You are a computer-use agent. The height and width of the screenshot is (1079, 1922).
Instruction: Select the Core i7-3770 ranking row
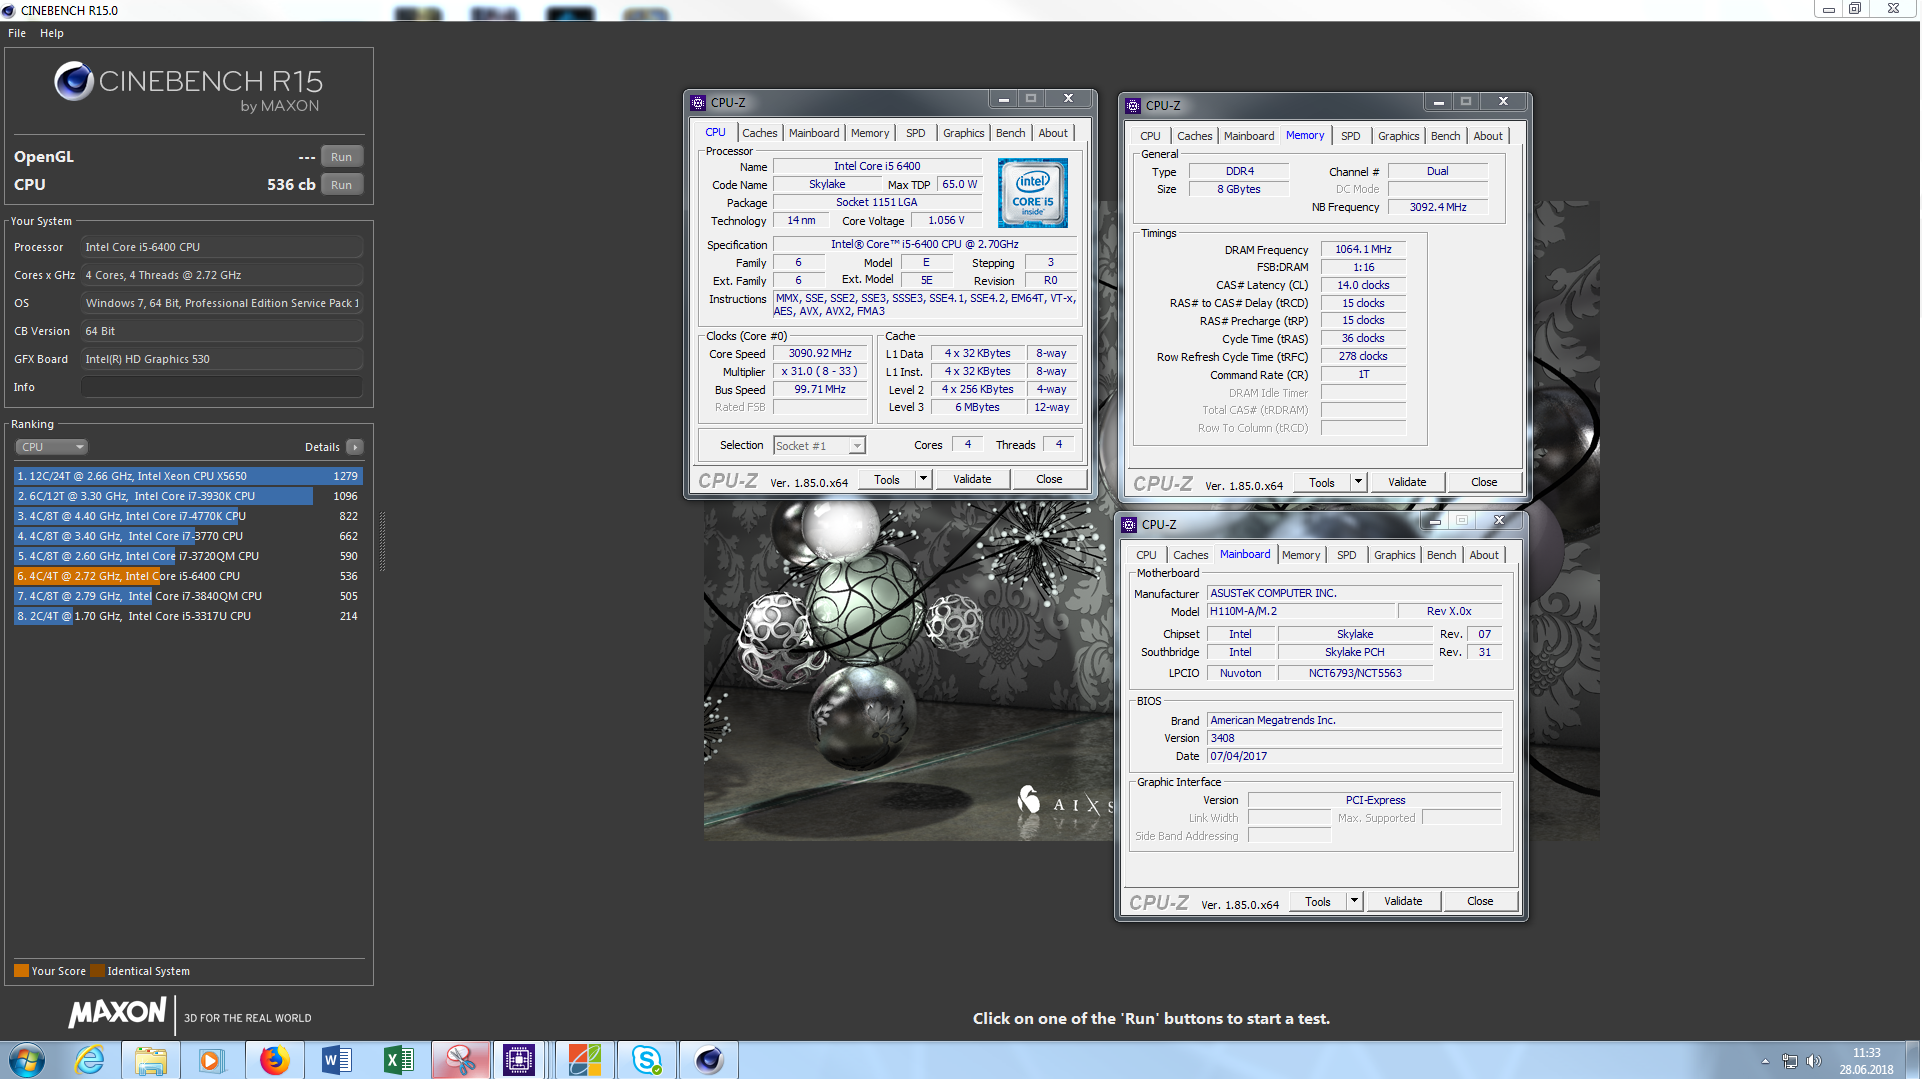pos(188,536)
